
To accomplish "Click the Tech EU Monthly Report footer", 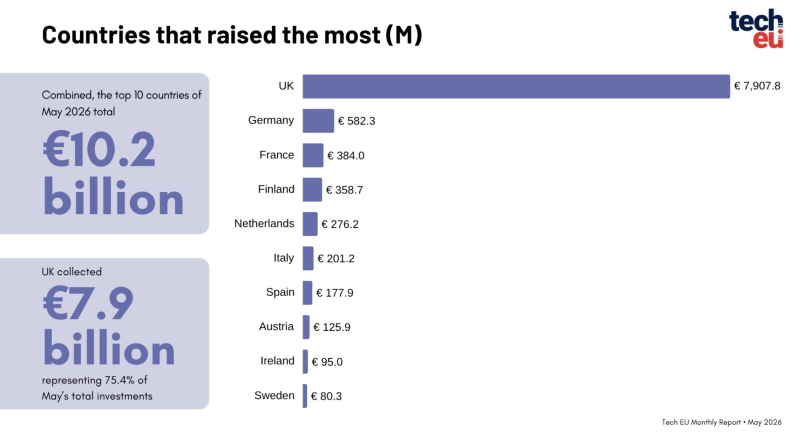I will point(721,422).
